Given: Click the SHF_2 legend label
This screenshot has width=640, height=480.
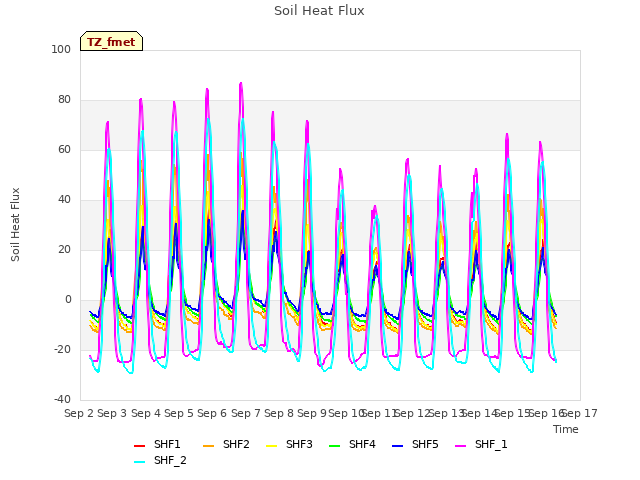Looking at the screenshot, I should click(x=170, y=460).
